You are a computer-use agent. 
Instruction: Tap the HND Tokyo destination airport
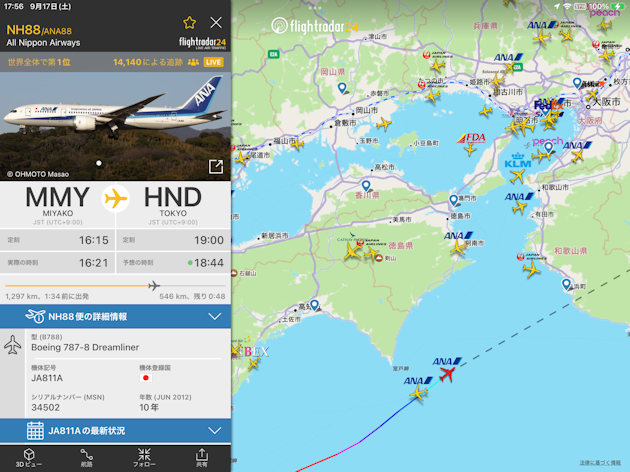click(173, 204)
